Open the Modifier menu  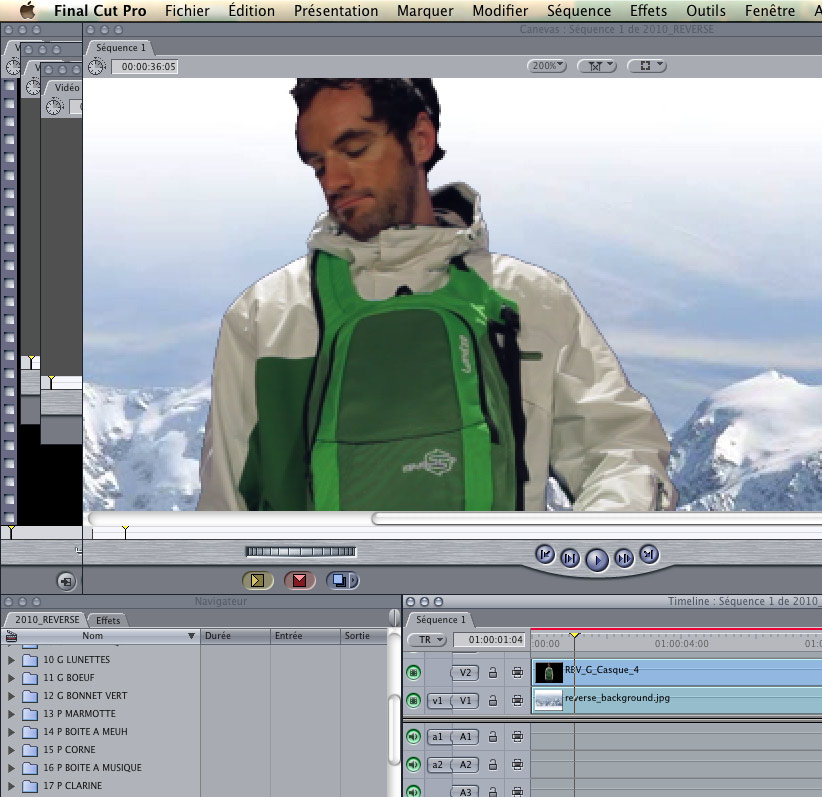click(500, 10)
